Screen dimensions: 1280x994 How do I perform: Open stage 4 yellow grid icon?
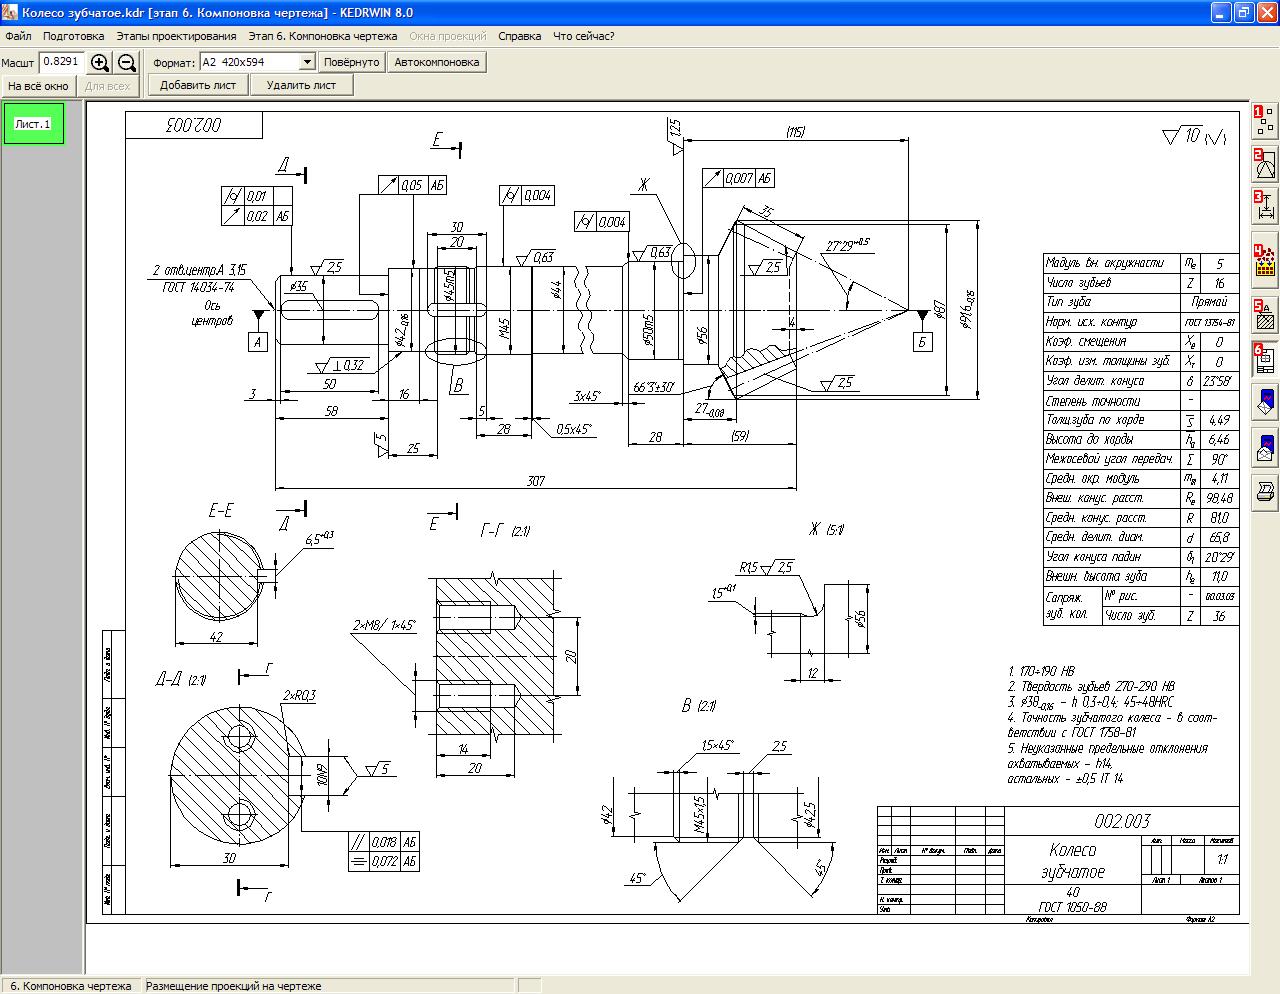tap(1265, 259)
